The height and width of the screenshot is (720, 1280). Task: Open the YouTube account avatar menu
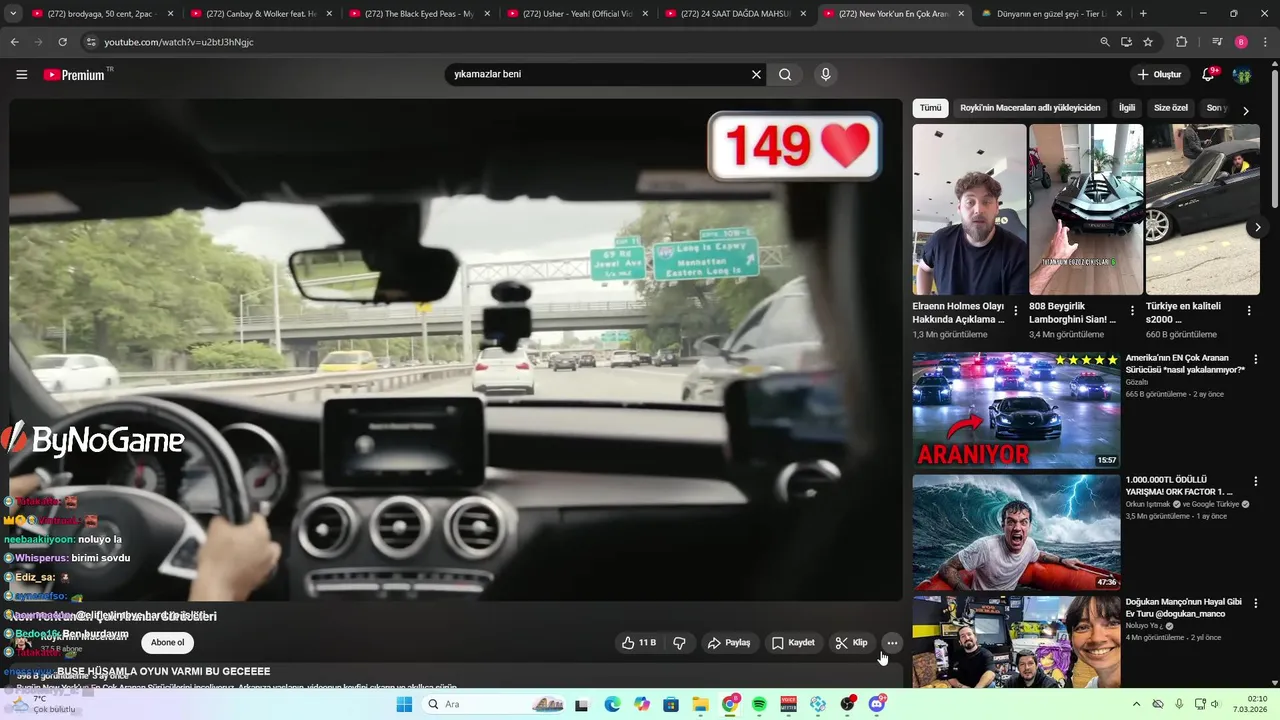1242,75
